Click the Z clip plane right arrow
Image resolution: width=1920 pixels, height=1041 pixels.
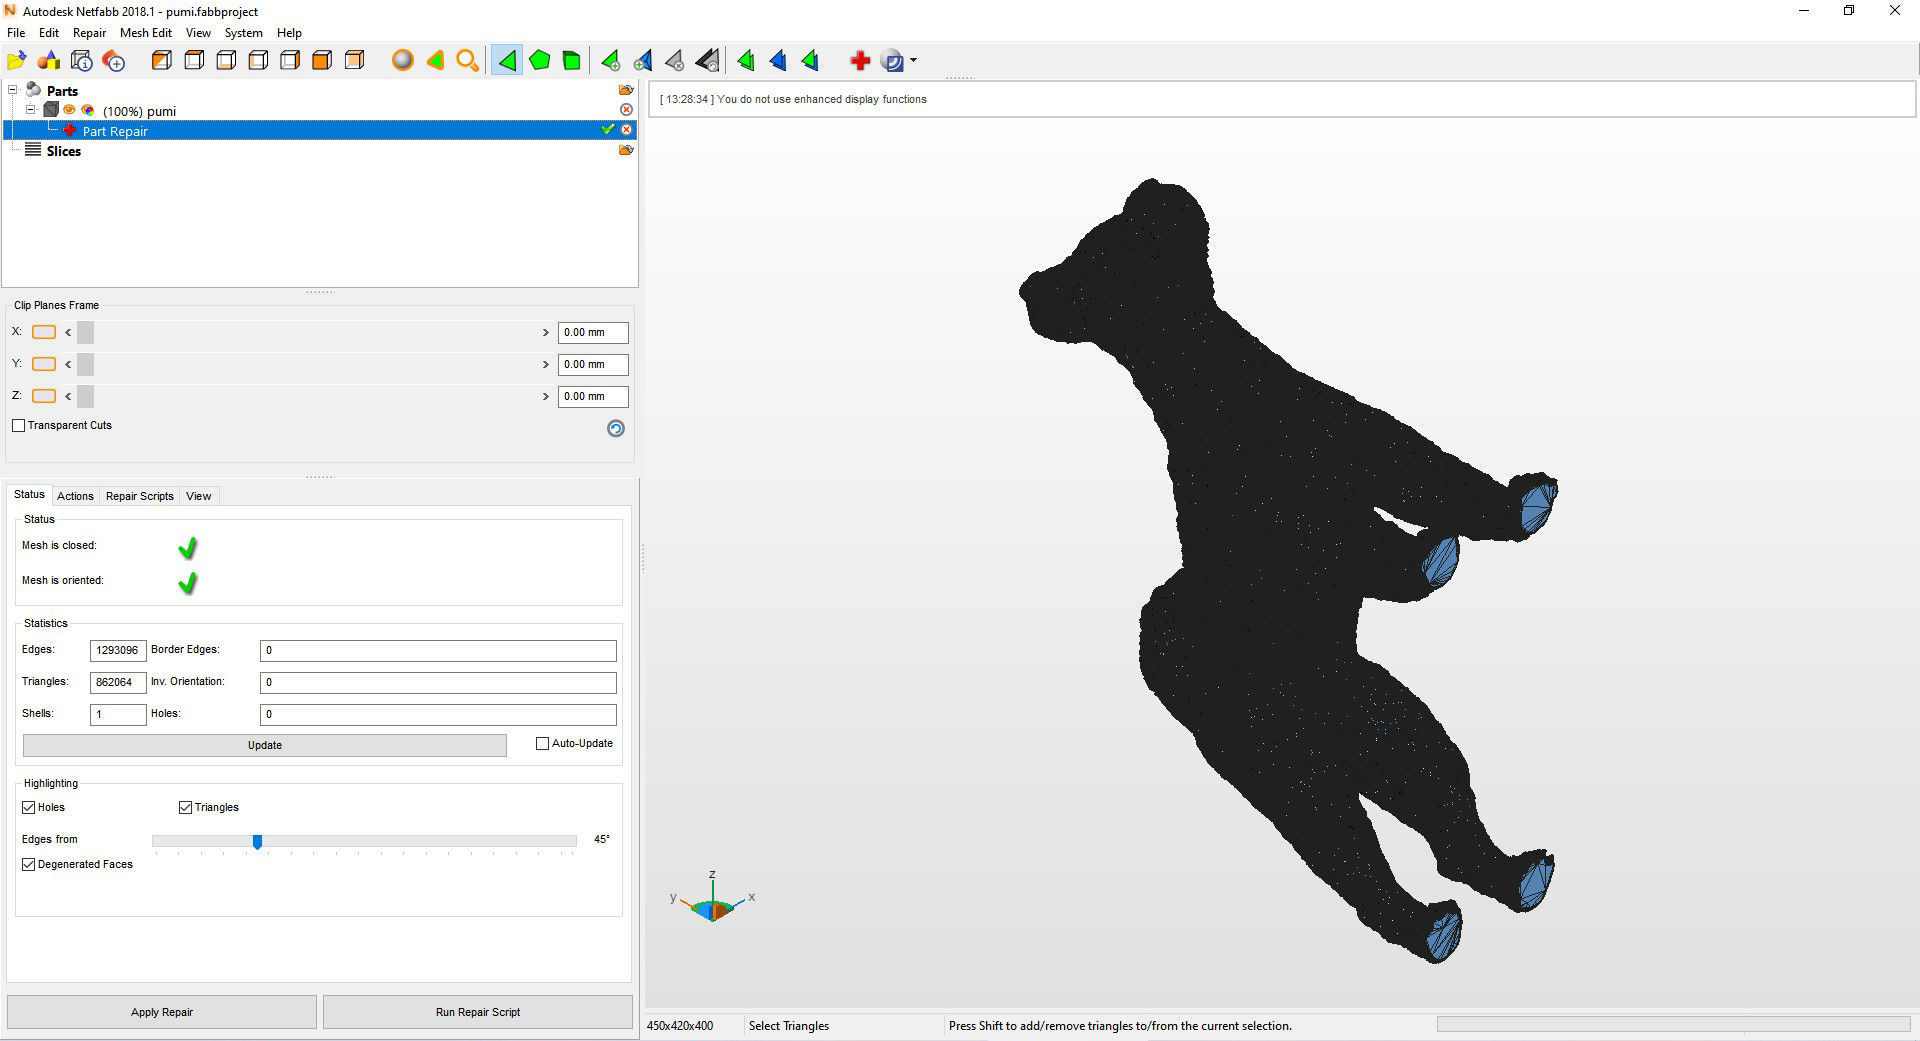coord(545,396)
